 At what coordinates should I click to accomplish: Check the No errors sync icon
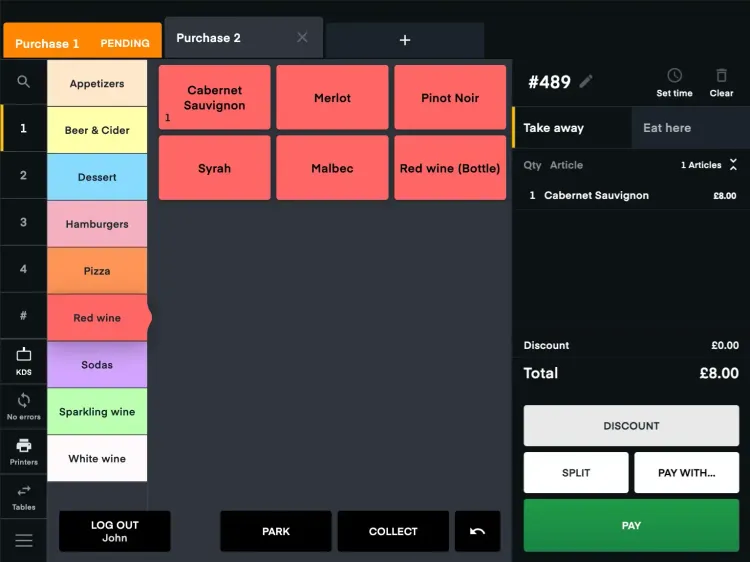tap(23, 407)
